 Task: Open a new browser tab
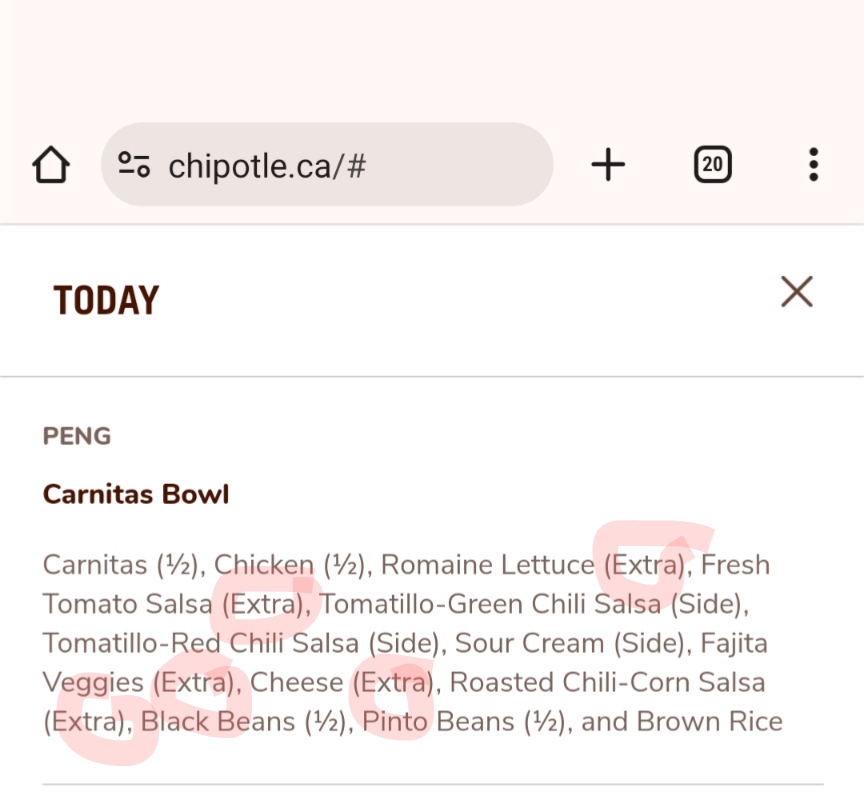coord(608,164)
